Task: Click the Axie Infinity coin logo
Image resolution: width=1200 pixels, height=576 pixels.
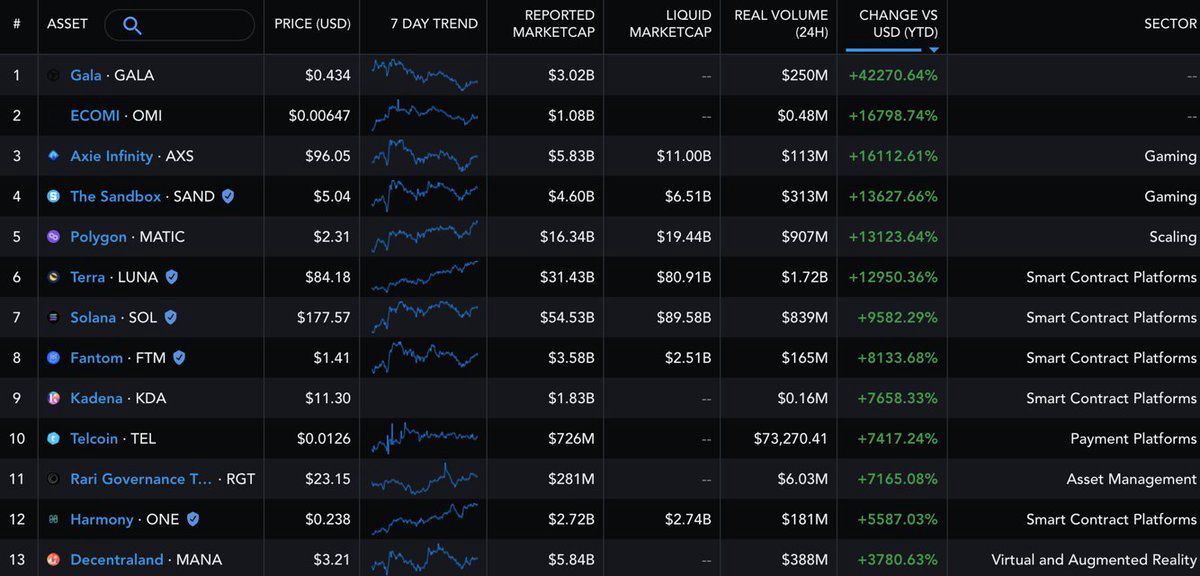Action: (x=54, y=156)
